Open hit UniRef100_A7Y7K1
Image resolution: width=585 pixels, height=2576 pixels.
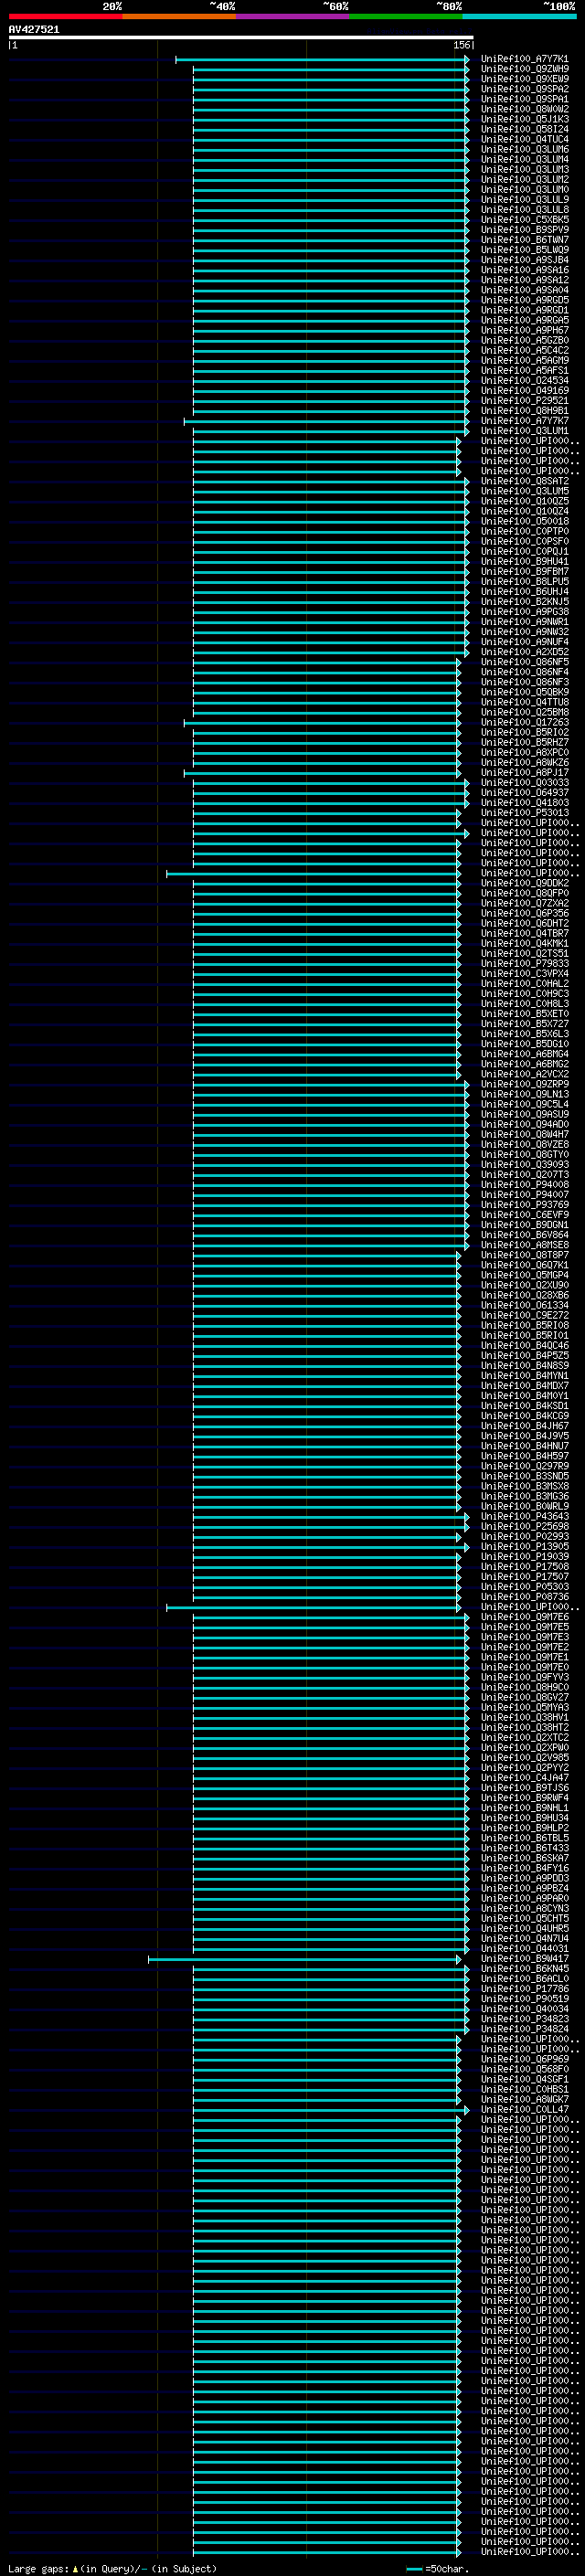525,59
